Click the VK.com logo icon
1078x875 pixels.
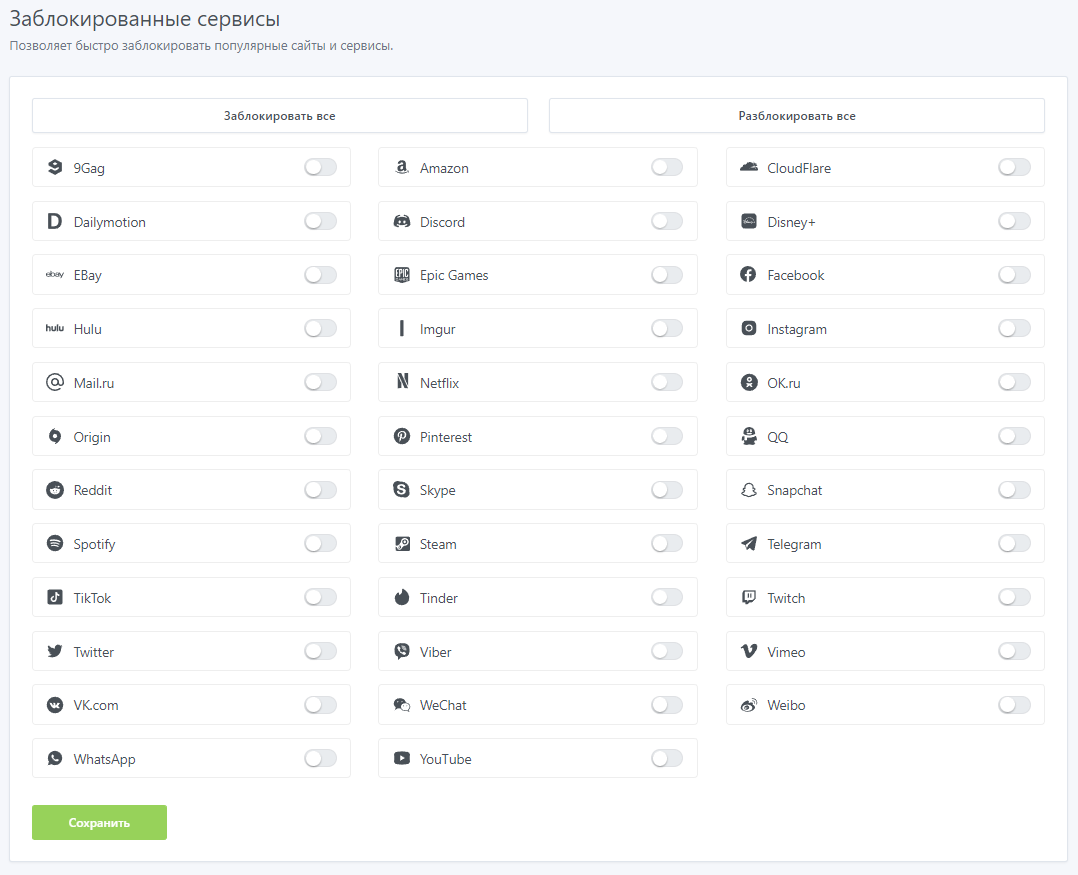click(x=55, y=705)
